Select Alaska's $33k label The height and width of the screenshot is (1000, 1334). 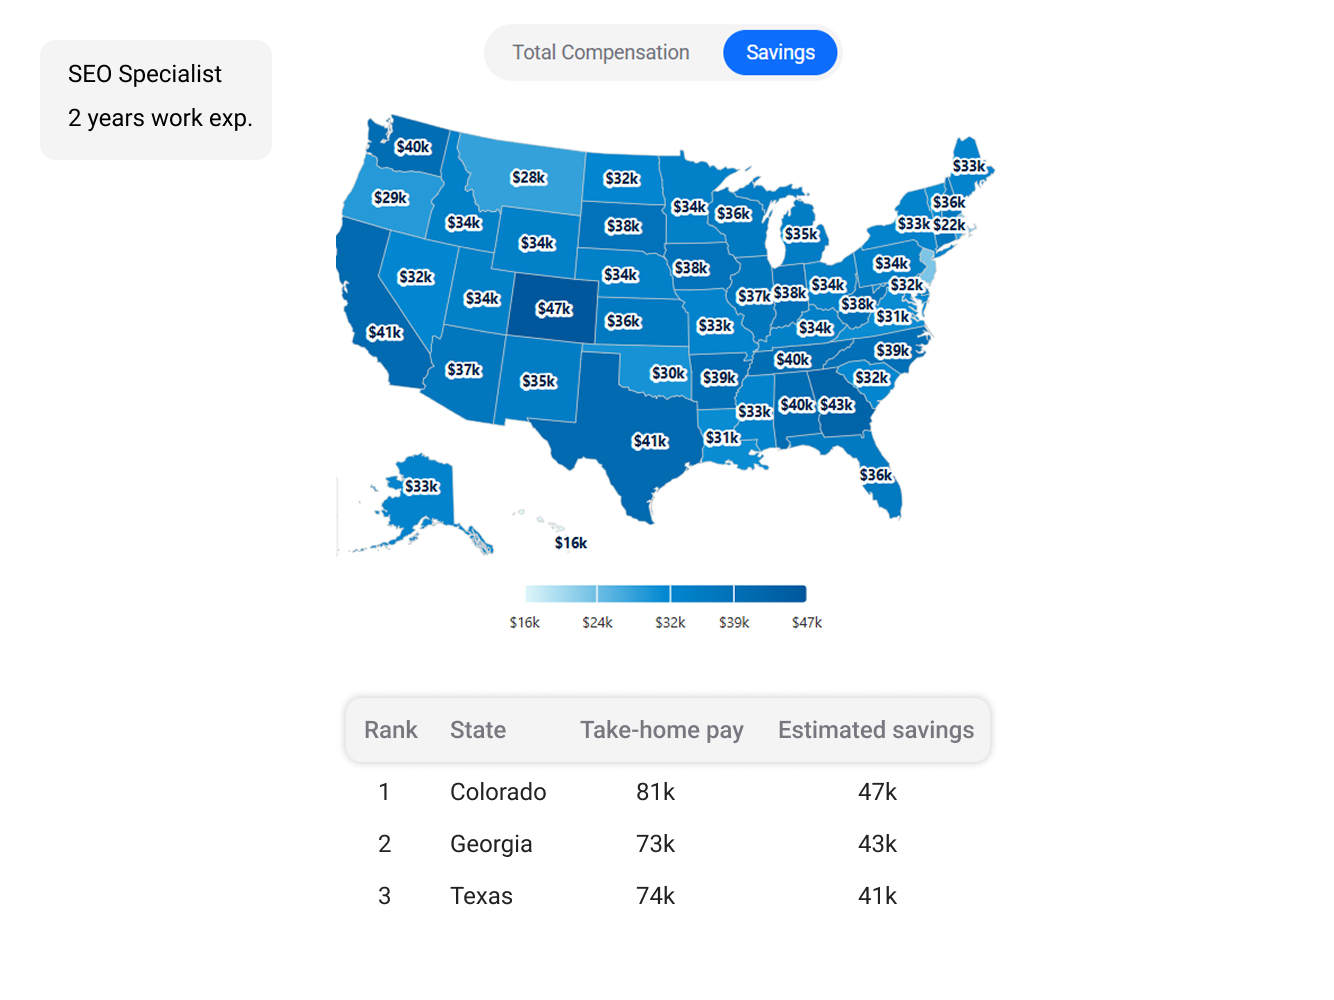click(422, 486)
